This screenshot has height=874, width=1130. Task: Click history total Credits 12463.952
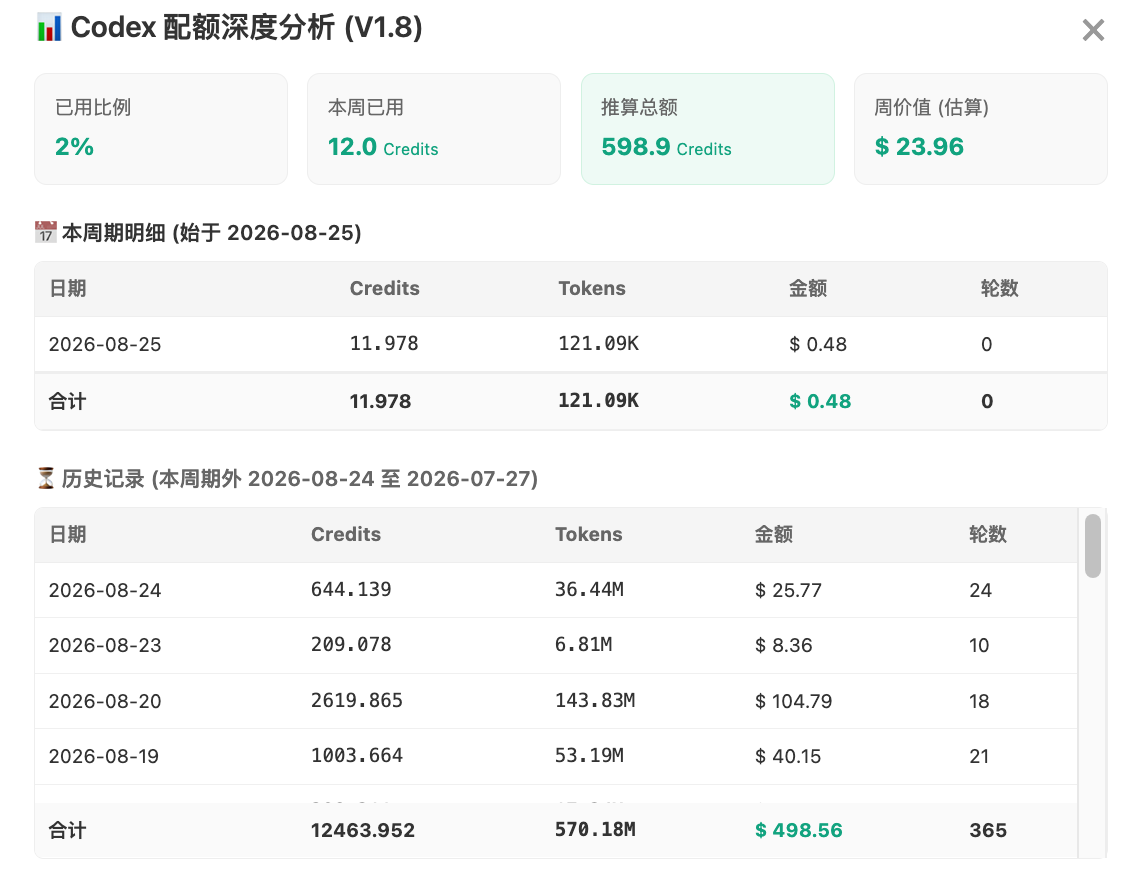point(362,830)
